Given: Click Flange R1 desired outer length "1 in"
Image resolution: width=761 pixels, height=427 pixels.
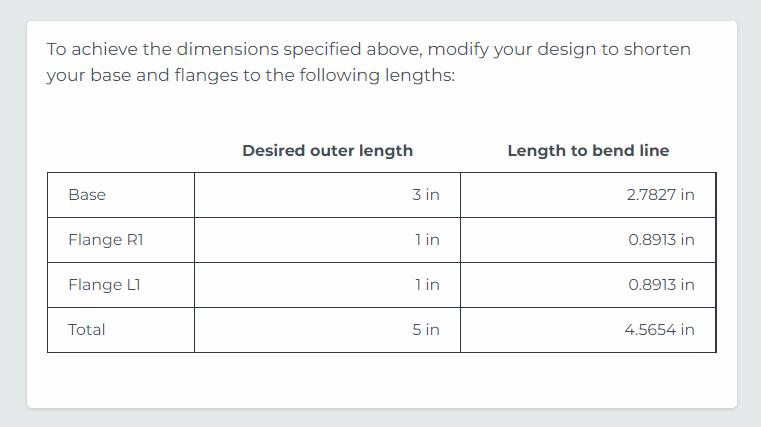Looking at the screenshot, I should pyautogui.click(x=427, y=240).
